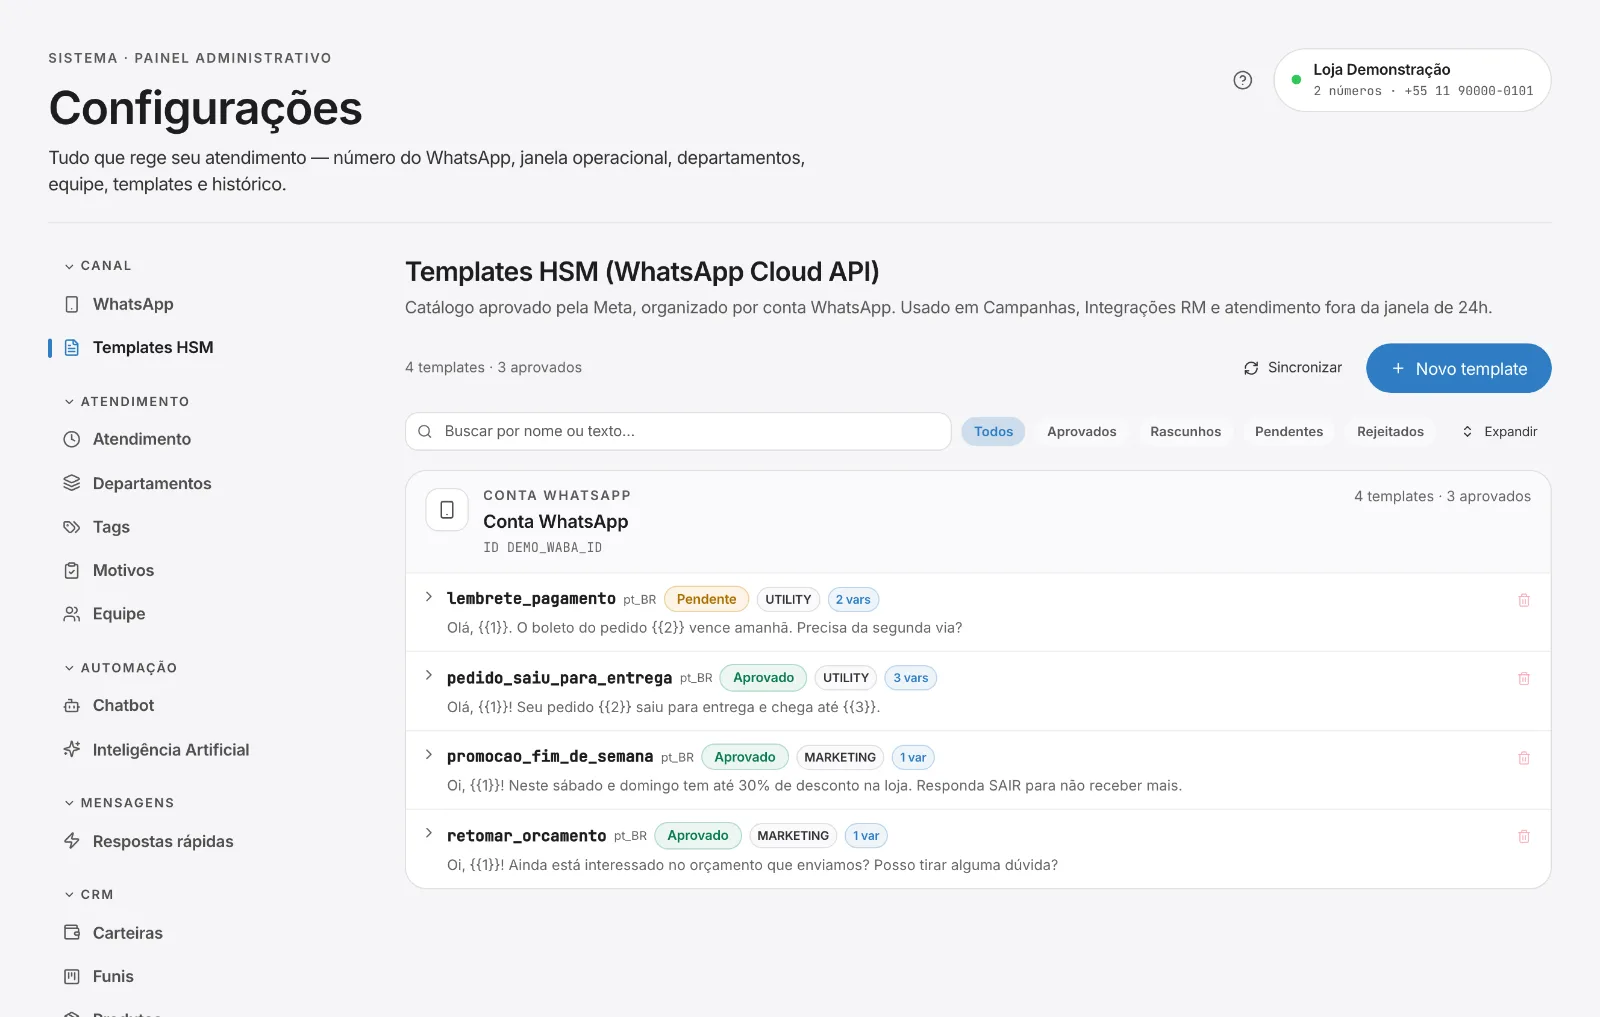Screen dimensions: 1600x1017
Task: Delete the pedido_saiu_para_entrega template via trash icon
Action: point(1524,678)
